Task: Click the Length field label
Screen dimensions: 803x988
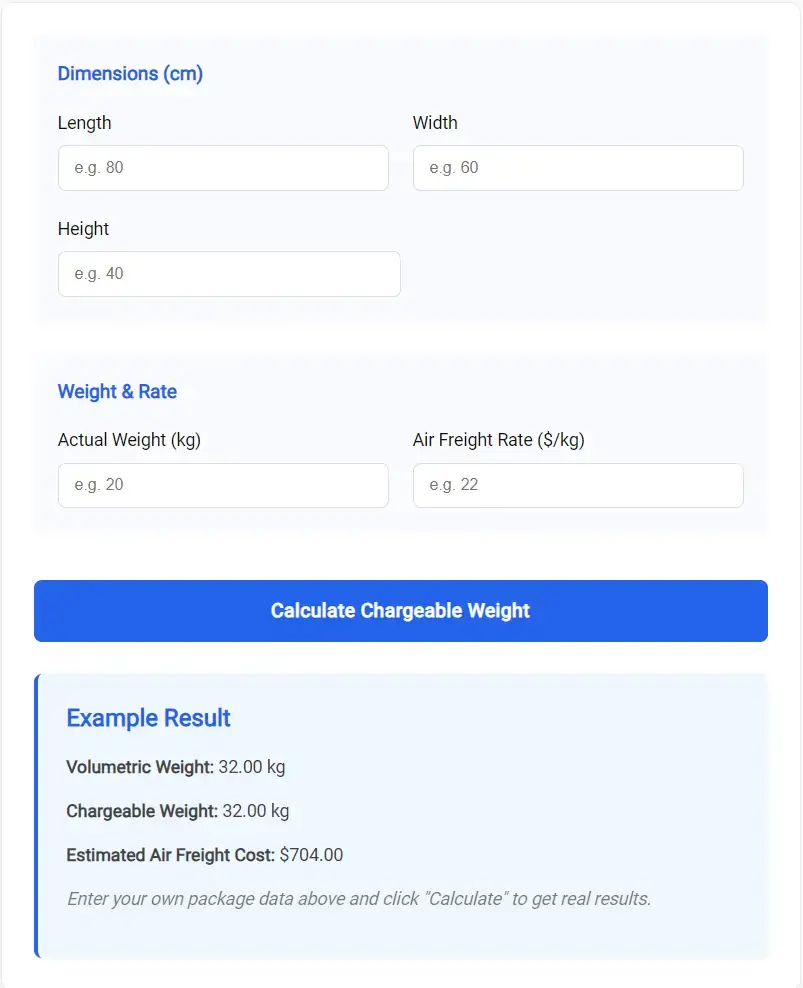Action: click(x=84, y=123)
